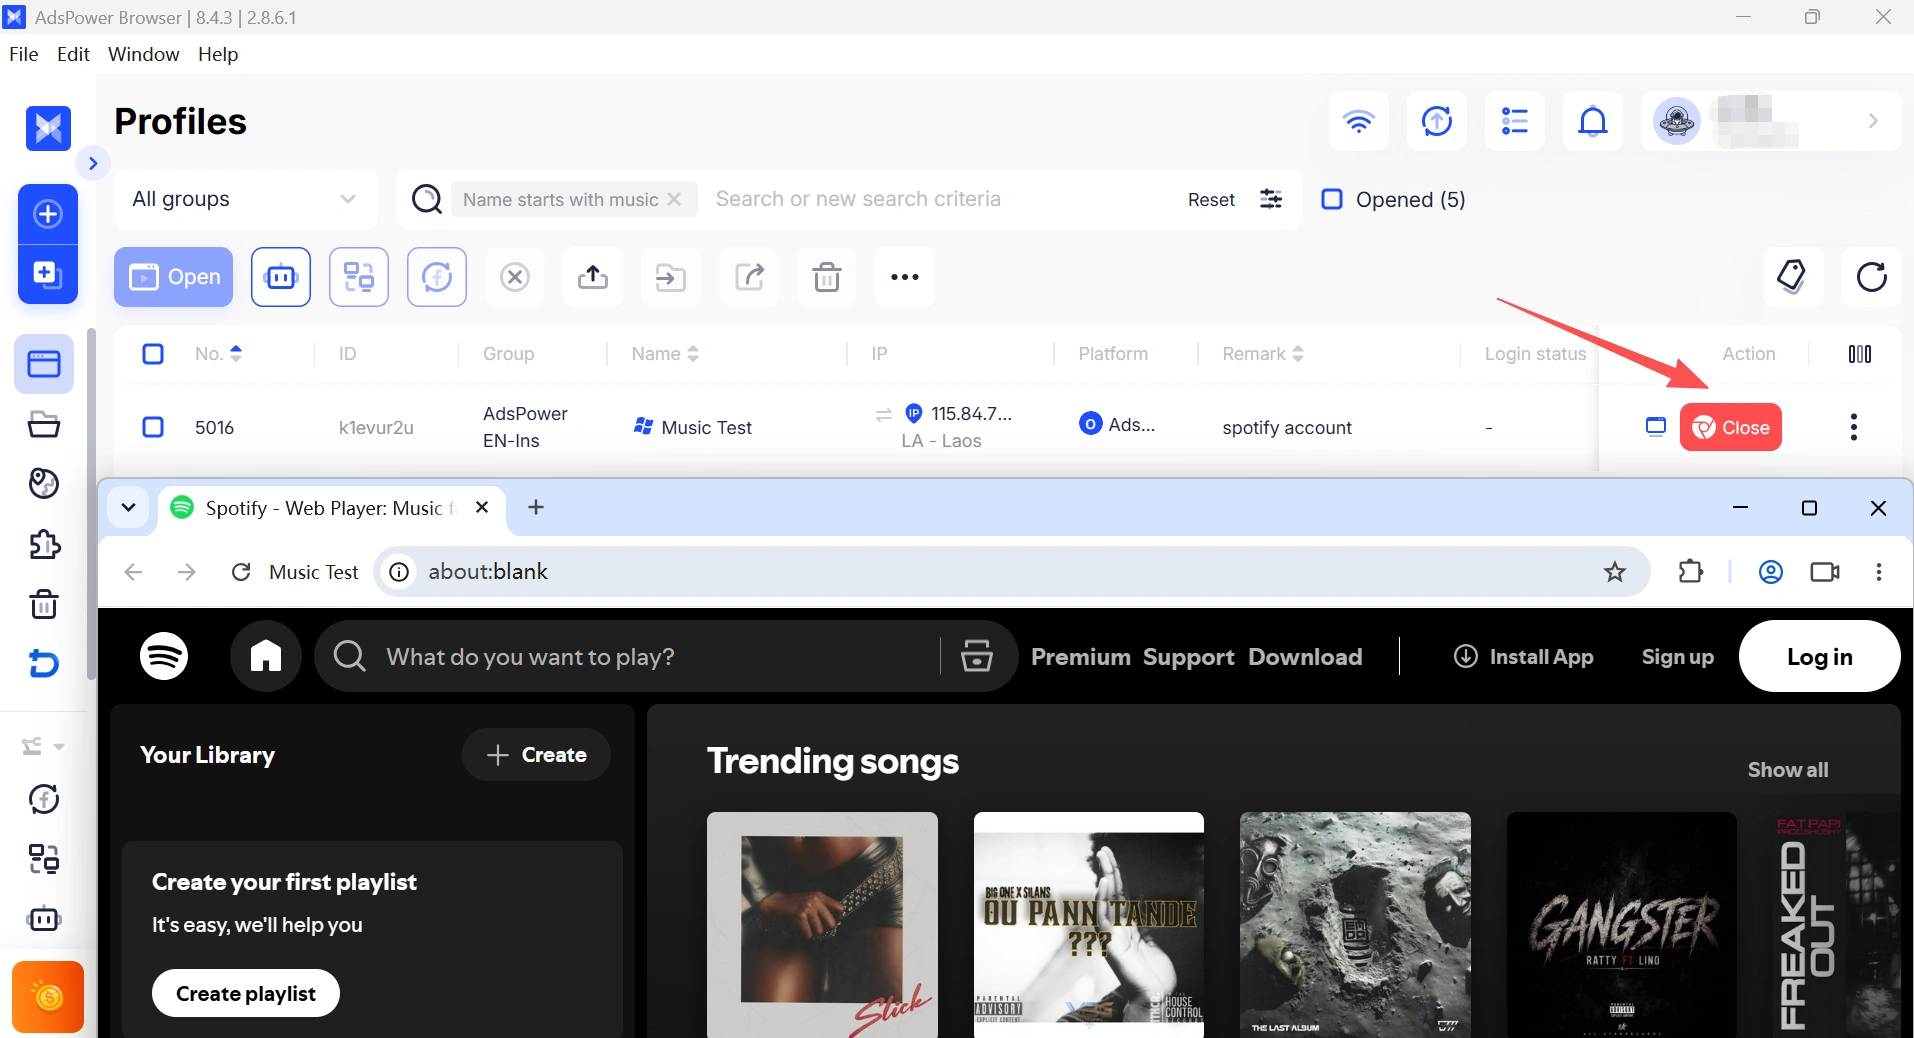Click Show all trending songs
This screenshot has width=1914, height=1038.
tap(1788, 769)
